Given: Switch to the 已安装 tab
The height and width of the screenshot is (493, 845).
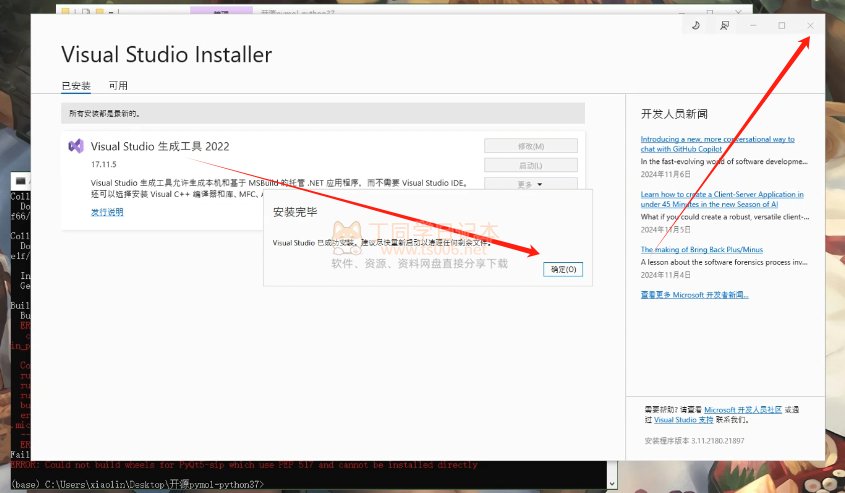Looking at the screenshot, I should click(76, 86).
